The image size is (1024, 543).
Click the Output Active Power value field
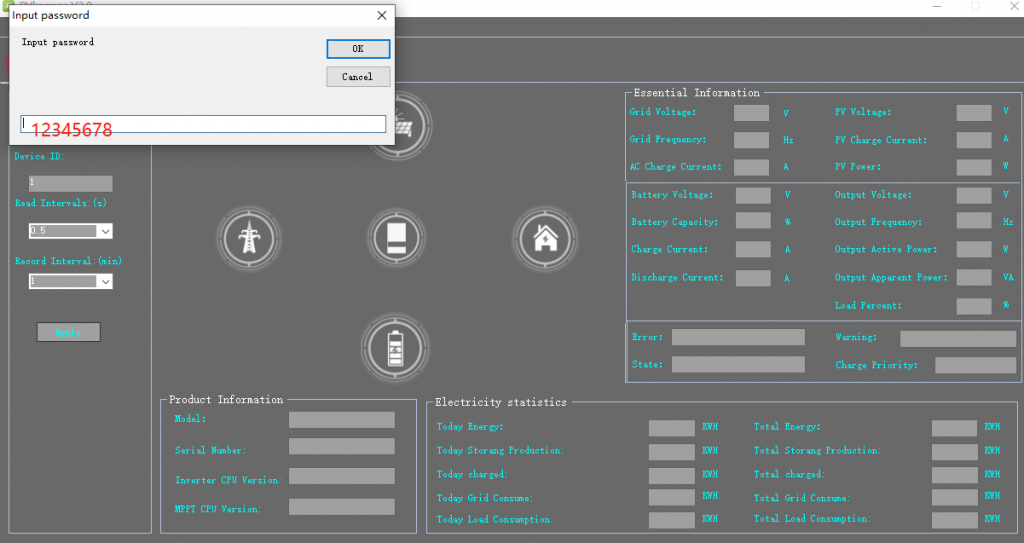click(974, 249)
